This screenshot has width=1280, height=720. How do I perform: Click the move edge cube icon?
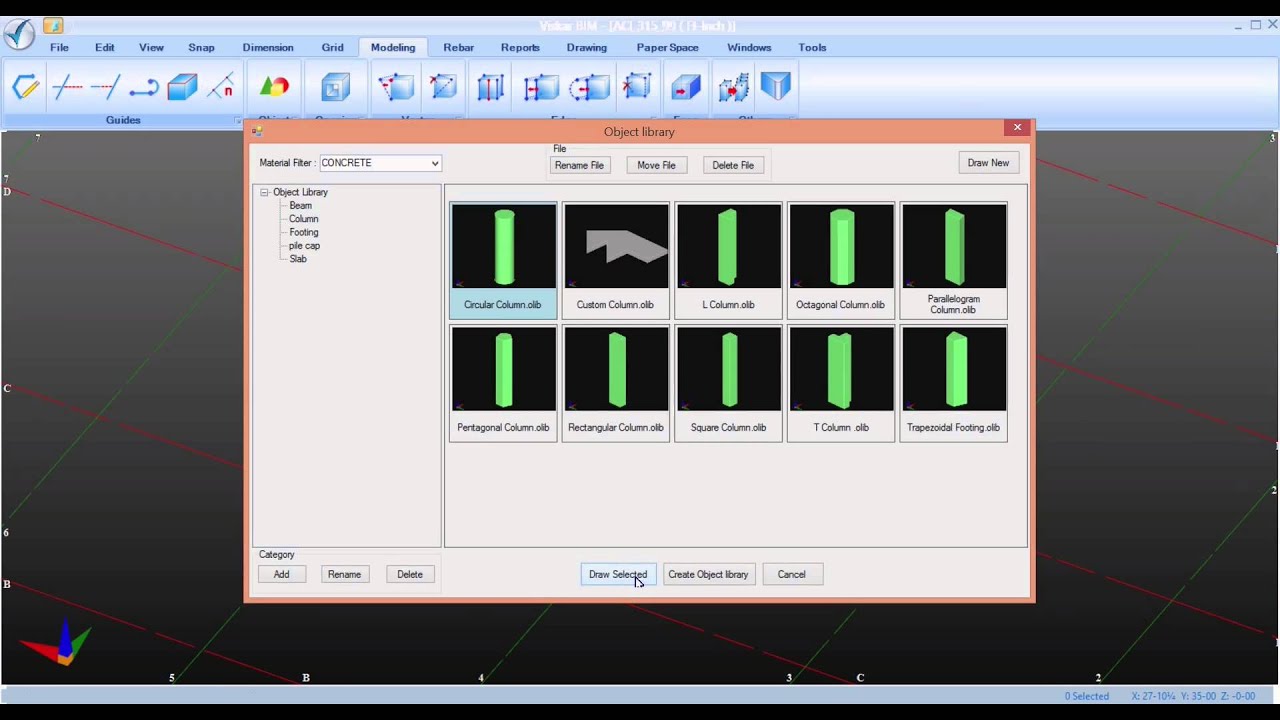[x=540, y=87]
